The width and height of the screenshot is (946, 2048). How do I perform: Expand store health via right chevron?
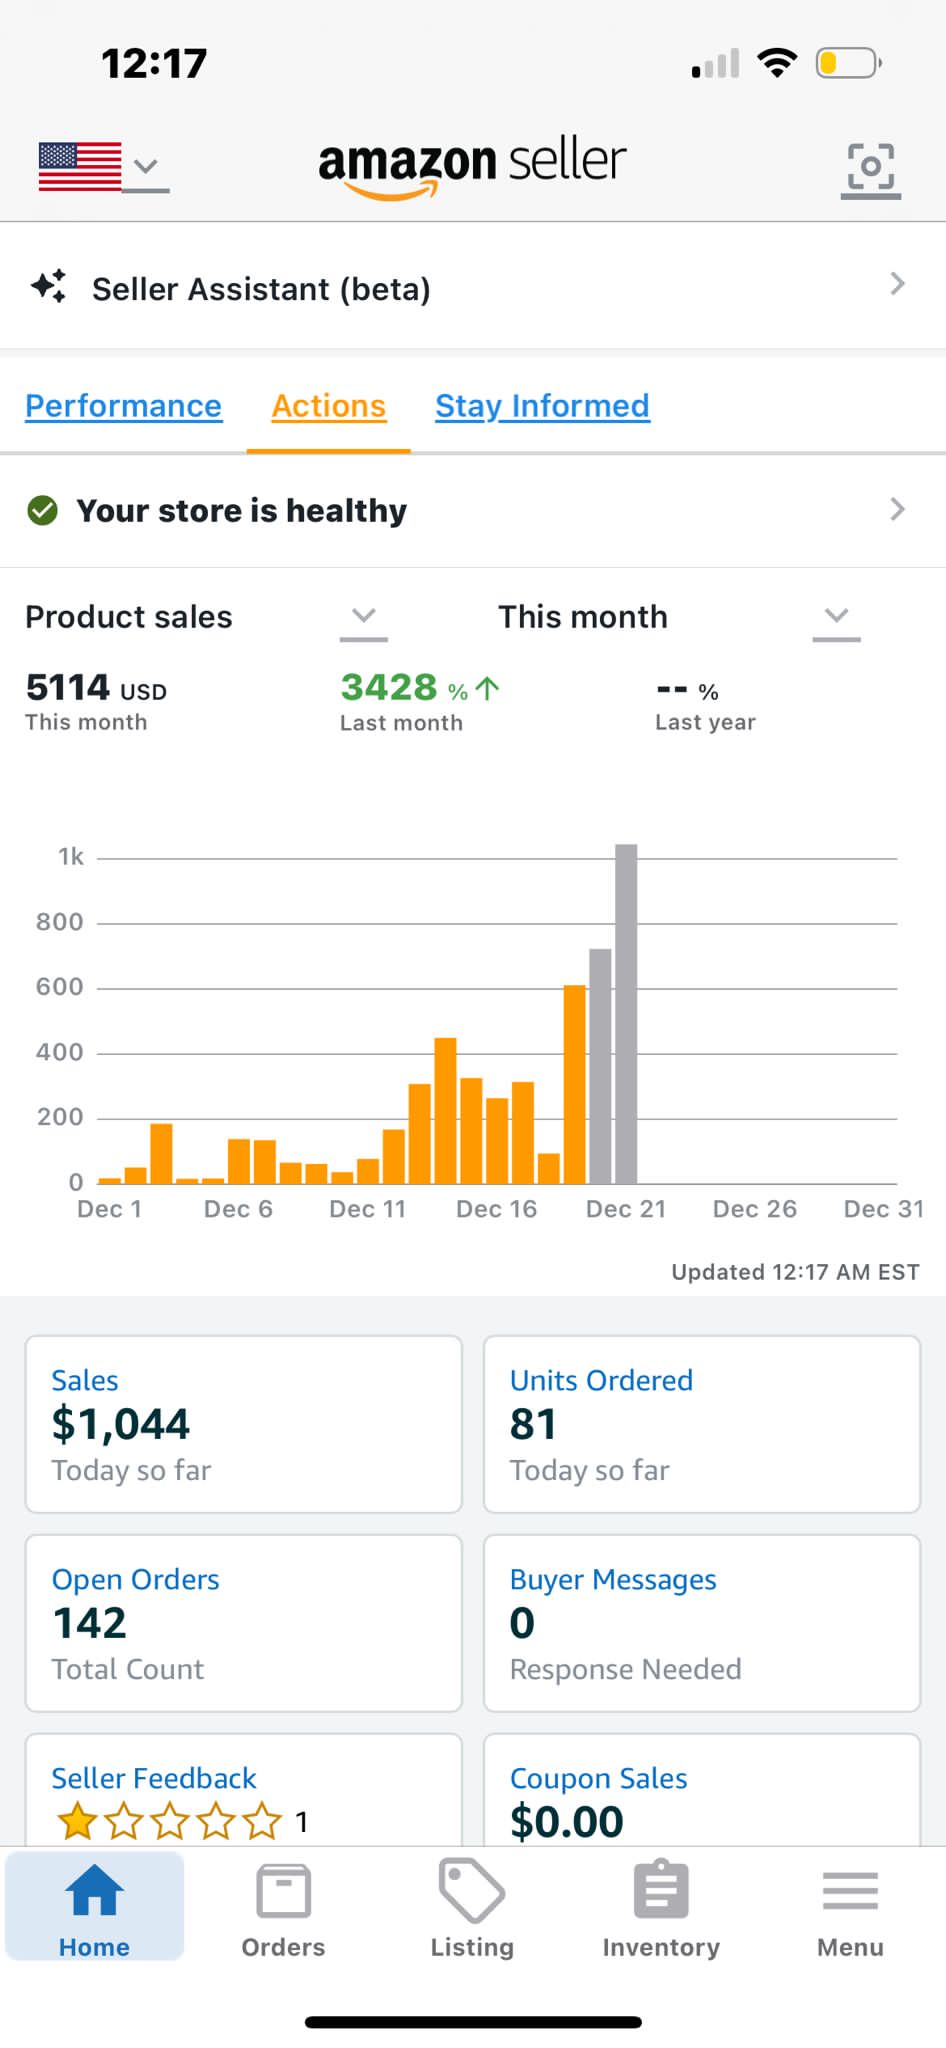point(897,510)
